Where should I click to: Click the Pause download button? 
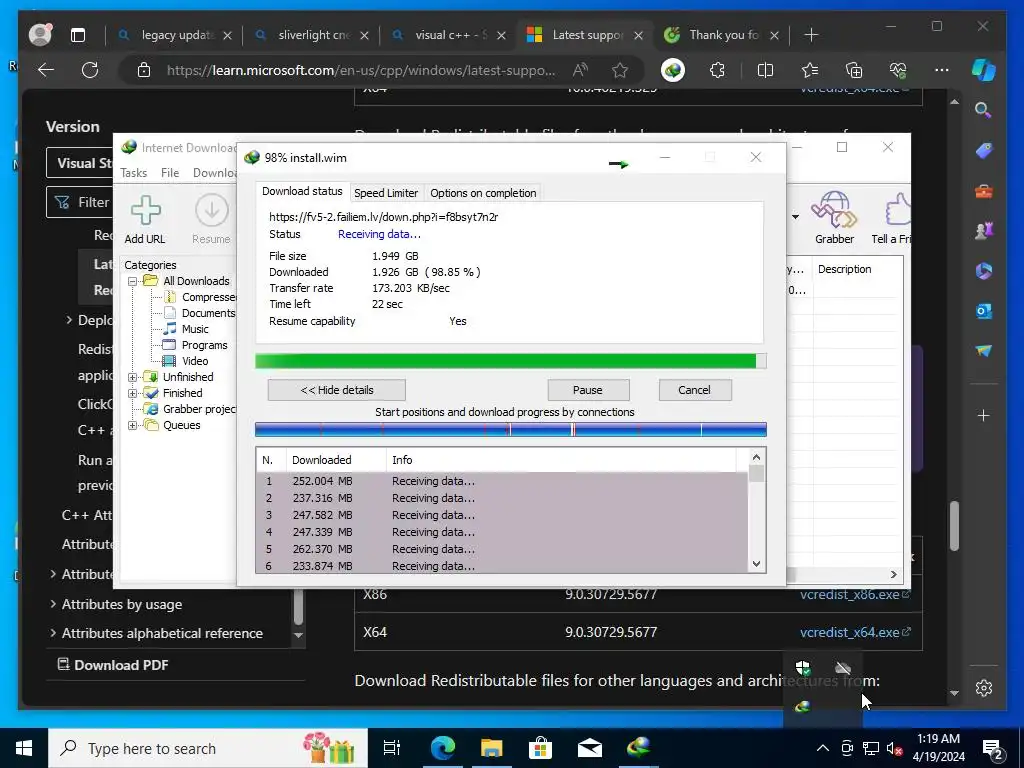click(588, 390)
